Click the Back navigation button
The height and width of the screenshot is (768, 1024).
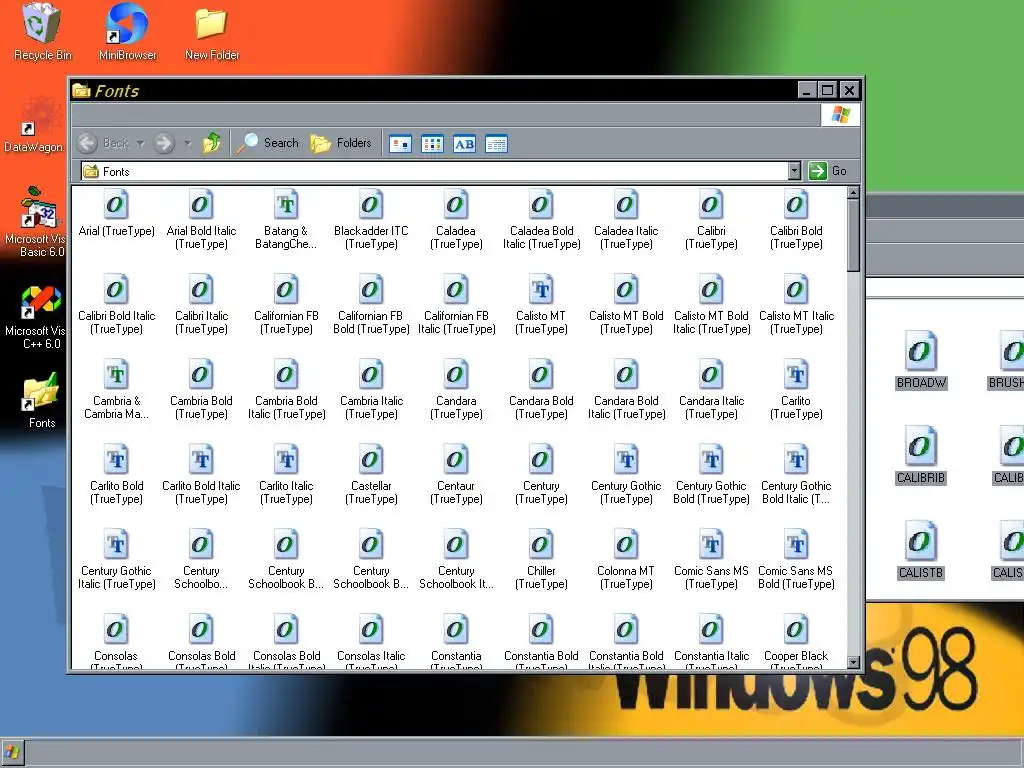pyautogui.click(x=103, y=143)
